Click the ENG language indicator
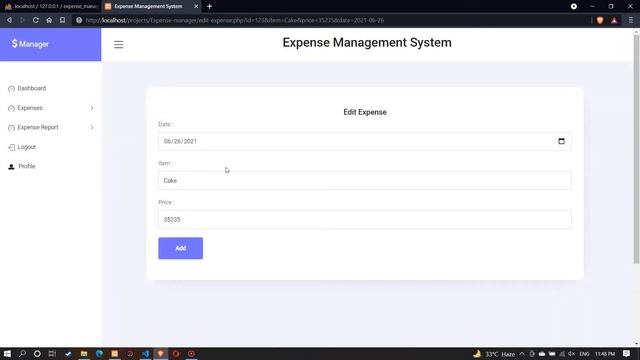Image resolution: width=640 pixels, height=360 pixels. [x=584, y=353]
